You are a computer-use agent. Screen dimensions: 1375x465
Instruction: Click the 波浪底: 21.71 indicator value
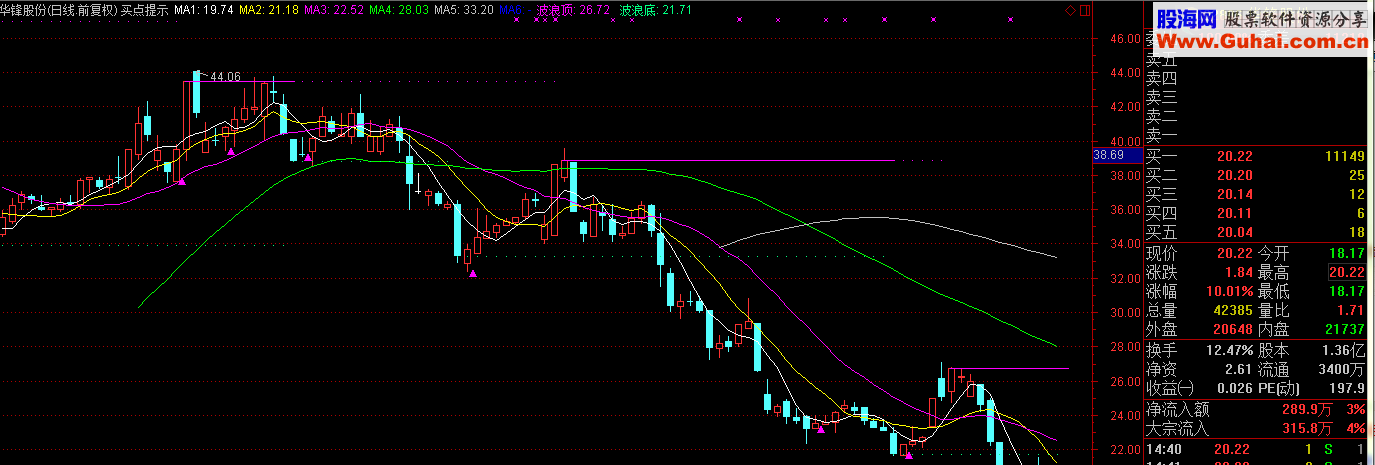click(656, 9)
